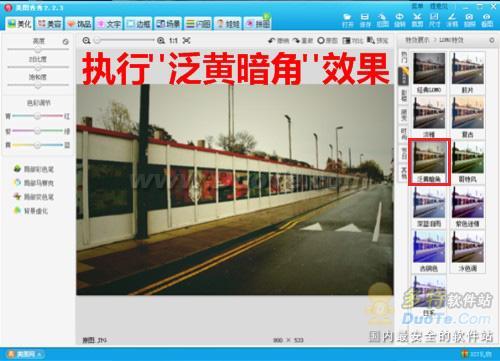Open the 边框 border tab
Screen dimensions: 500x361
139,24
